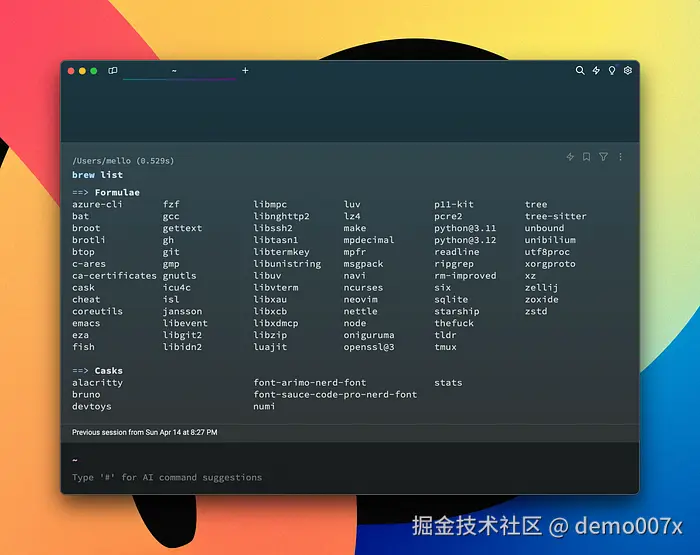Click 'tmux' entry
The image size is (700, 555).
(446, 347)
